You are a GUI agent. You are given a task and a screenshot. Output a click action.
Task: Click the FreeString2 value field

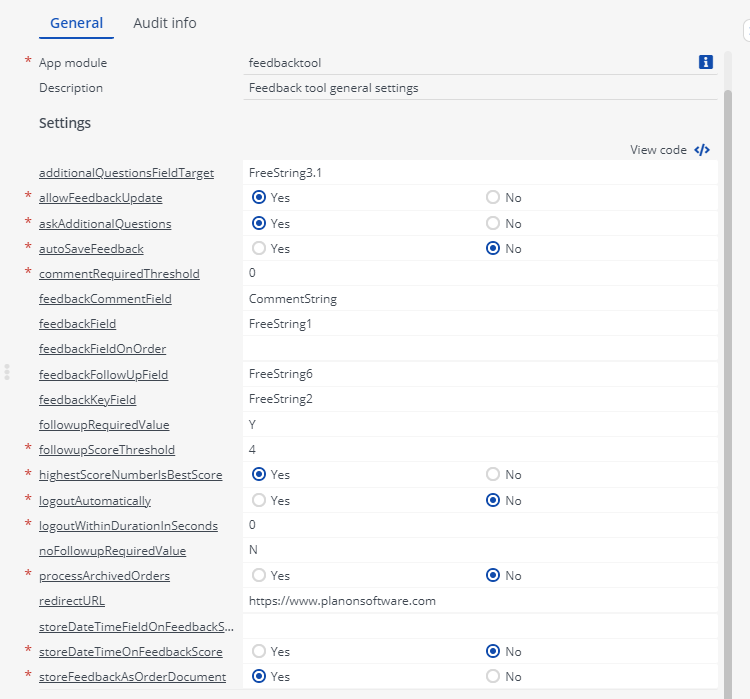point(480,399)
